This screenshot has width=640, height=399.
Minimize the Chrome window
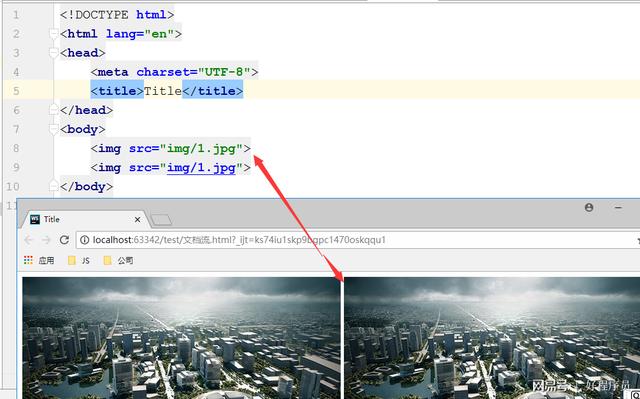click(x=618, y=208)
